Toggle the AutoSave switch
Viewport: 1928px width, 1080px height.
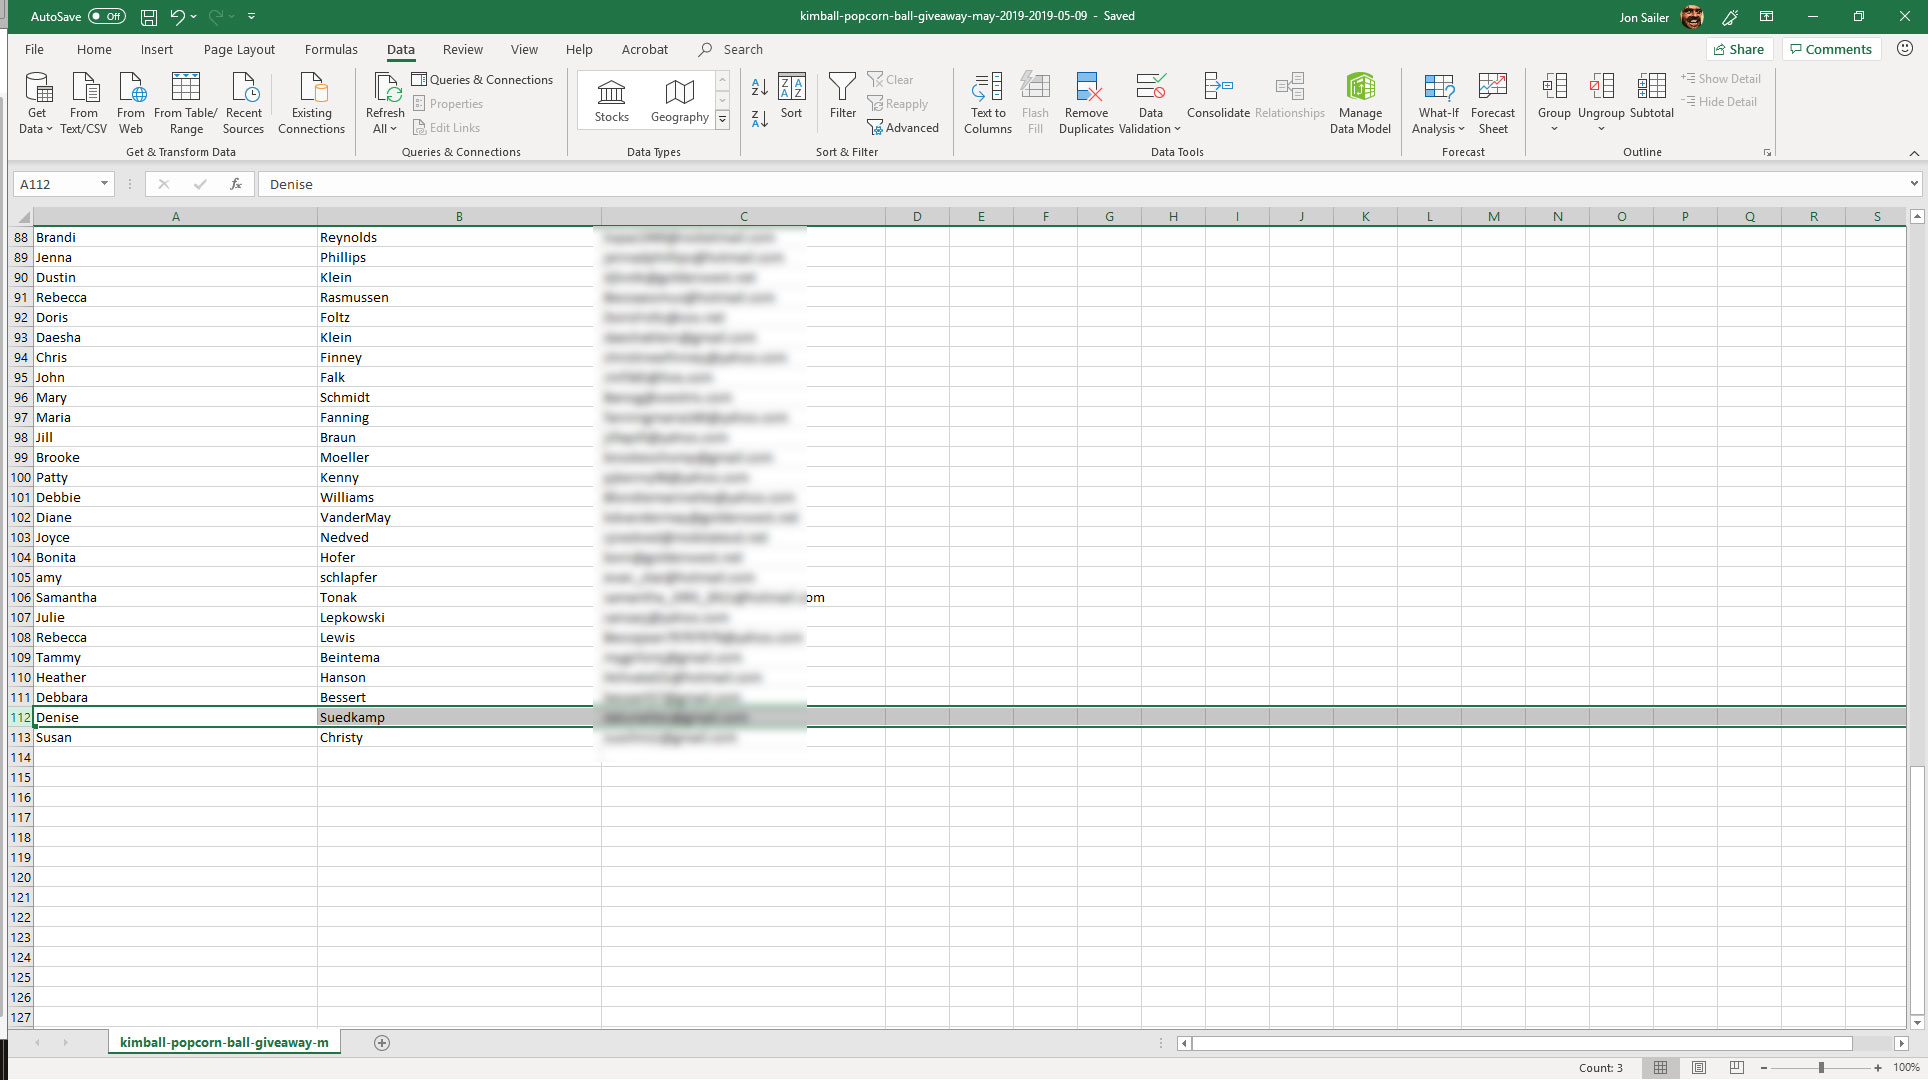106,16
